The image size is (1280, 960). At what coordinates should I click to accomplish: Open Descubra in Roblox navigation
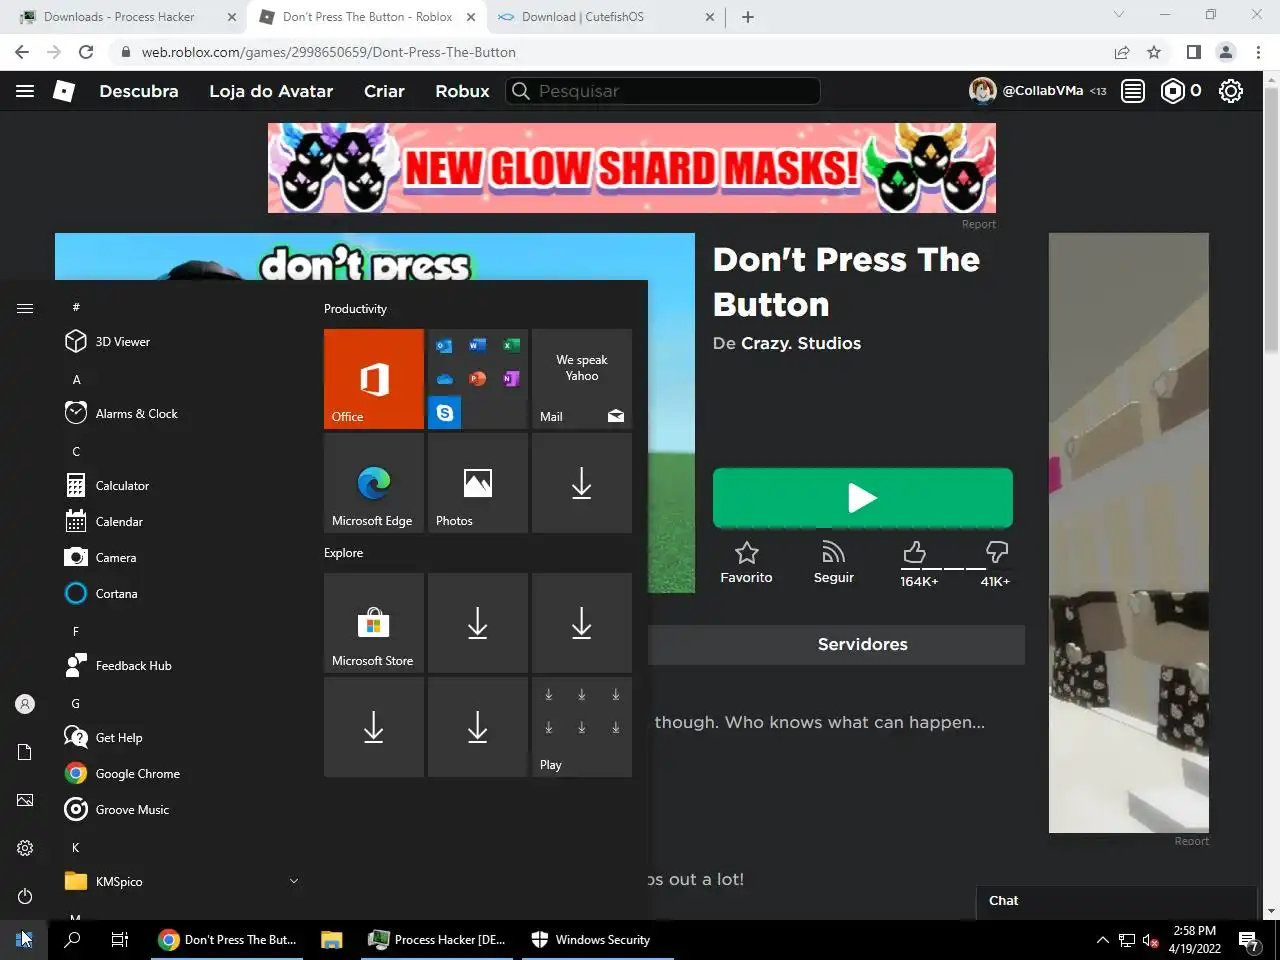click(x=139, y=91)
